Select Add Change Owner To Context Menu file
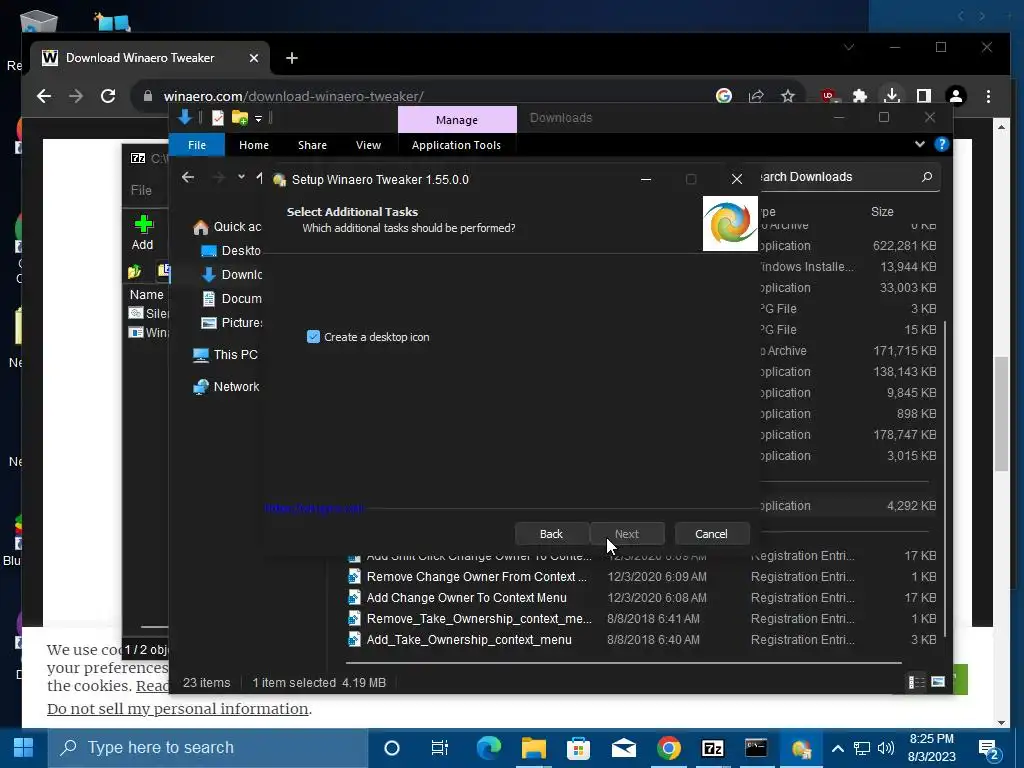This screenshot has height=768, width=1024. tap(466, 598)
